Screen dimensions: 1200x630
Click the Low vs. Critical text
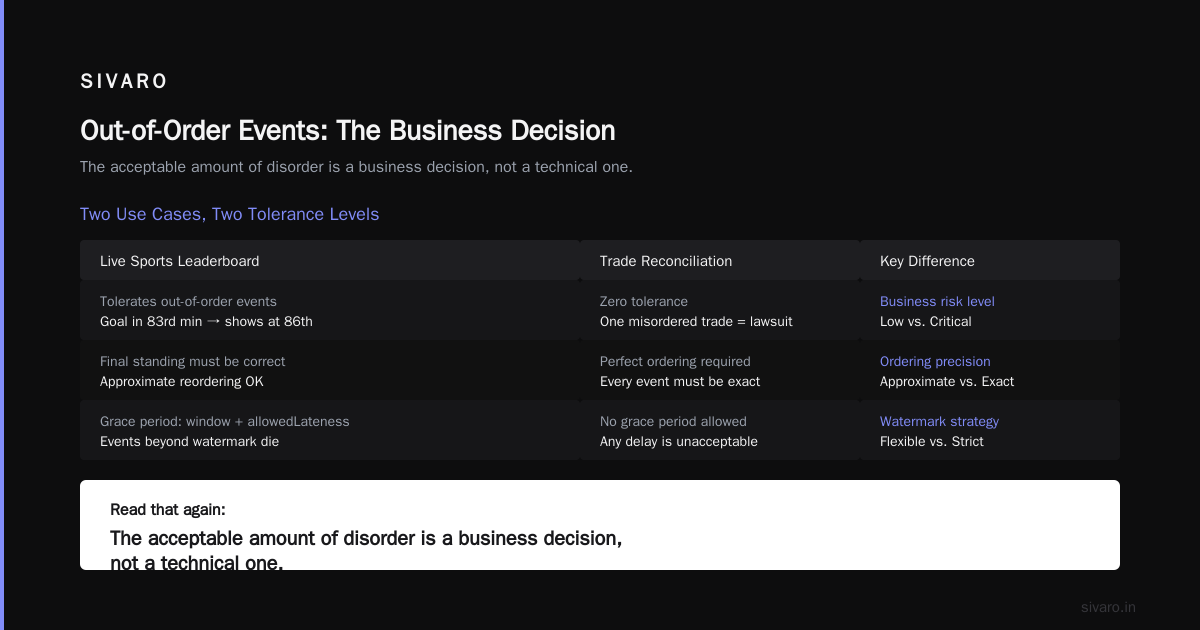pos(926,321)
